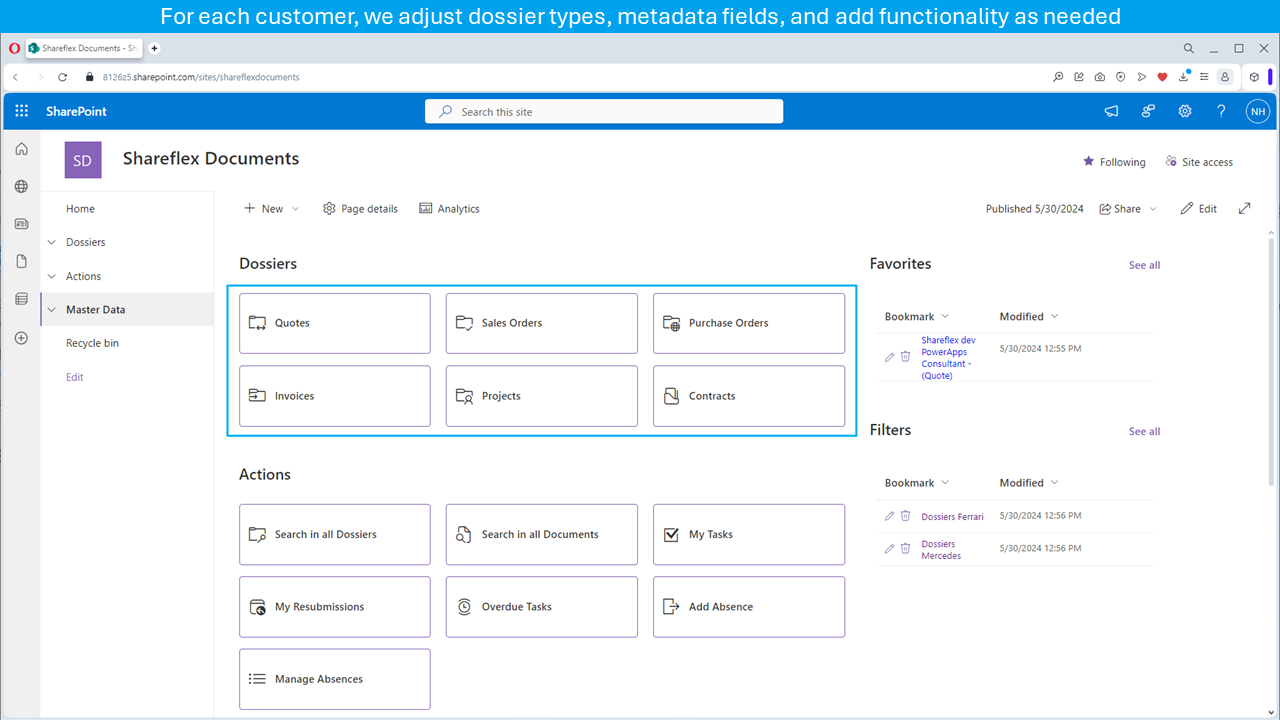1280x720 pixels.
Task: Open My Sites globe icon in left rail
Action: 21,187
